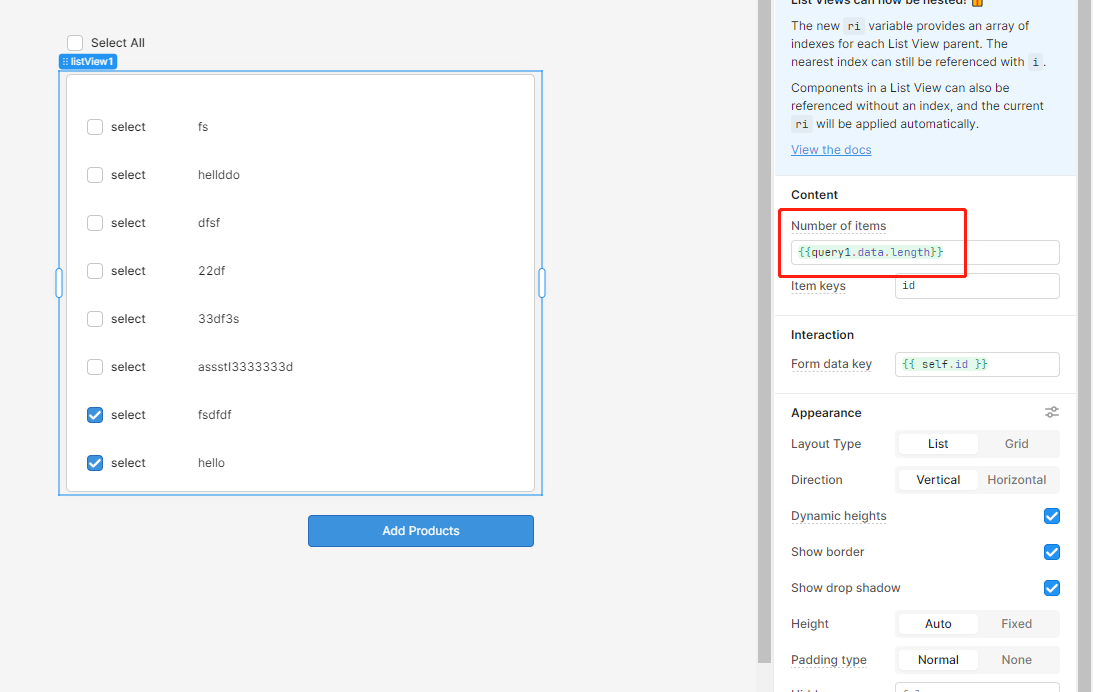
Task: Open the View the docs link
Action: pyautogui.click(x=831, y=150)
